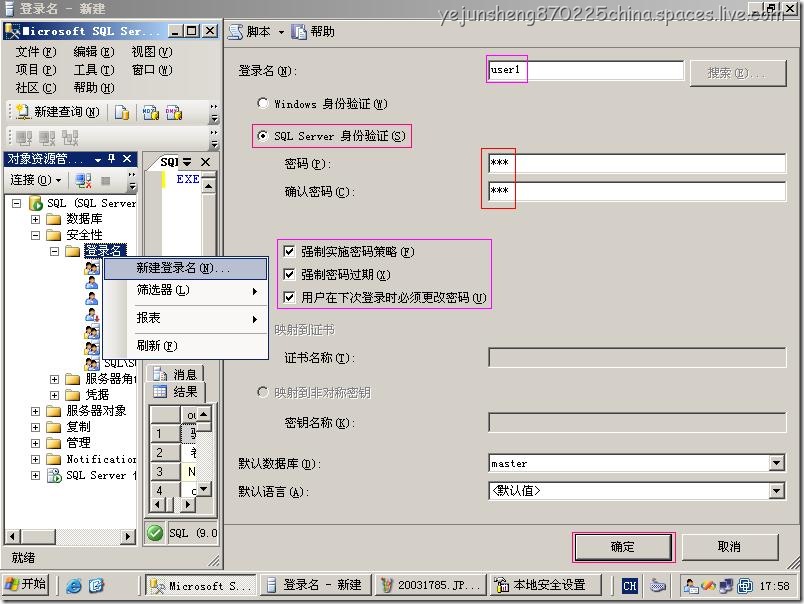Collapse the 安全性 tree node
Image resolution: width=804 pixels, height=604 pixels.
pyautogui.click(x=35, y=235)
